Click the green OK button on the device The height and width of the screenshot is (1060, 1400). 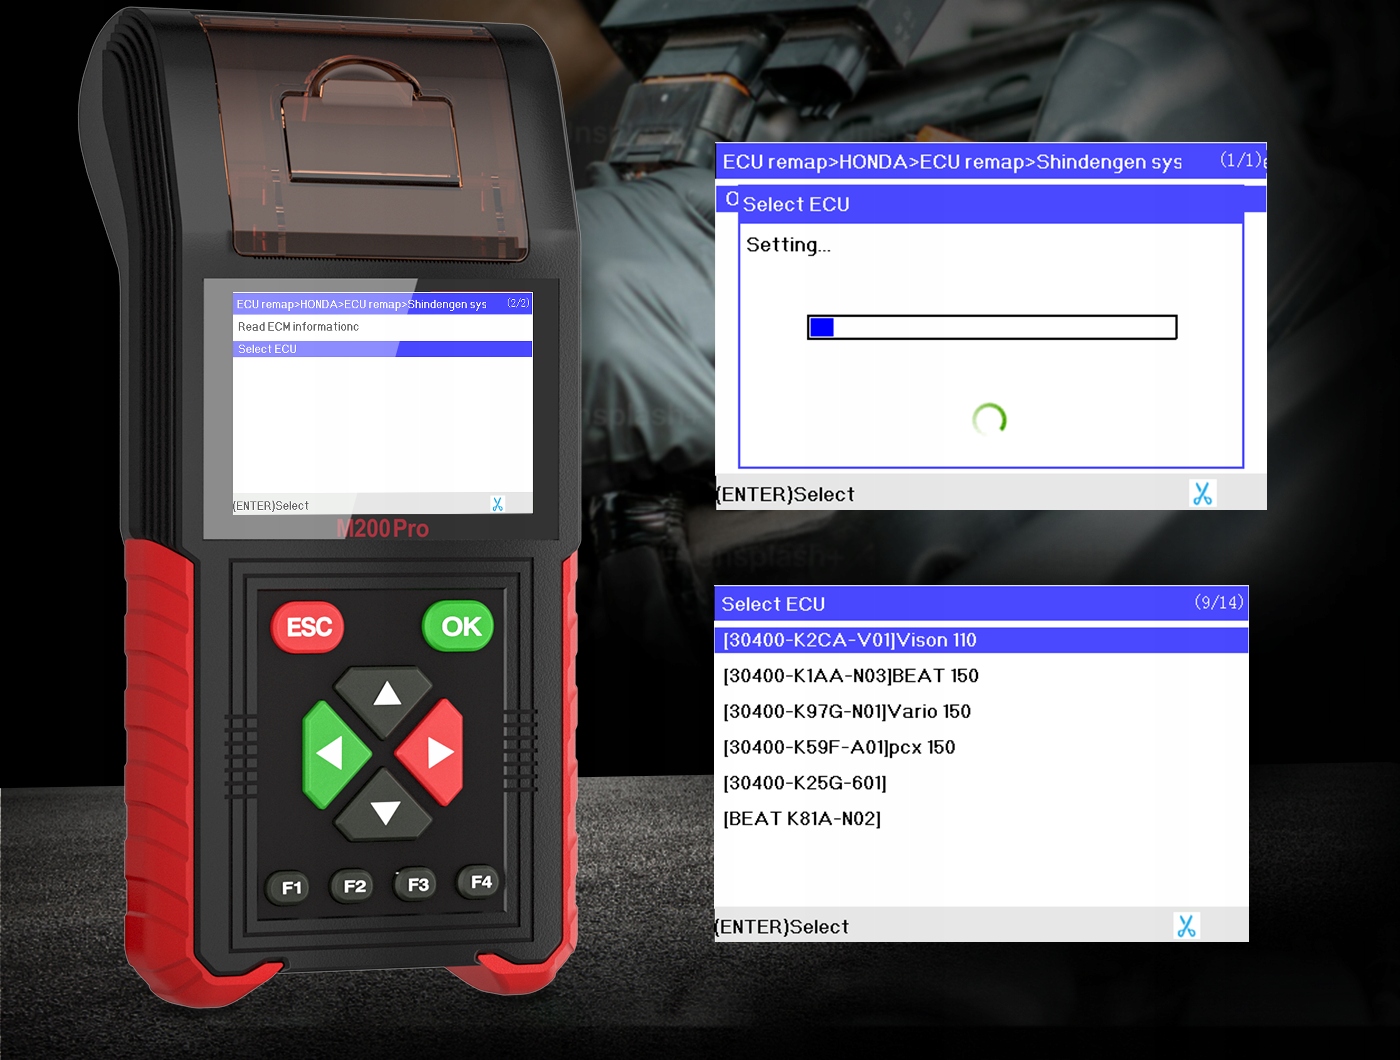coord(459,626)
